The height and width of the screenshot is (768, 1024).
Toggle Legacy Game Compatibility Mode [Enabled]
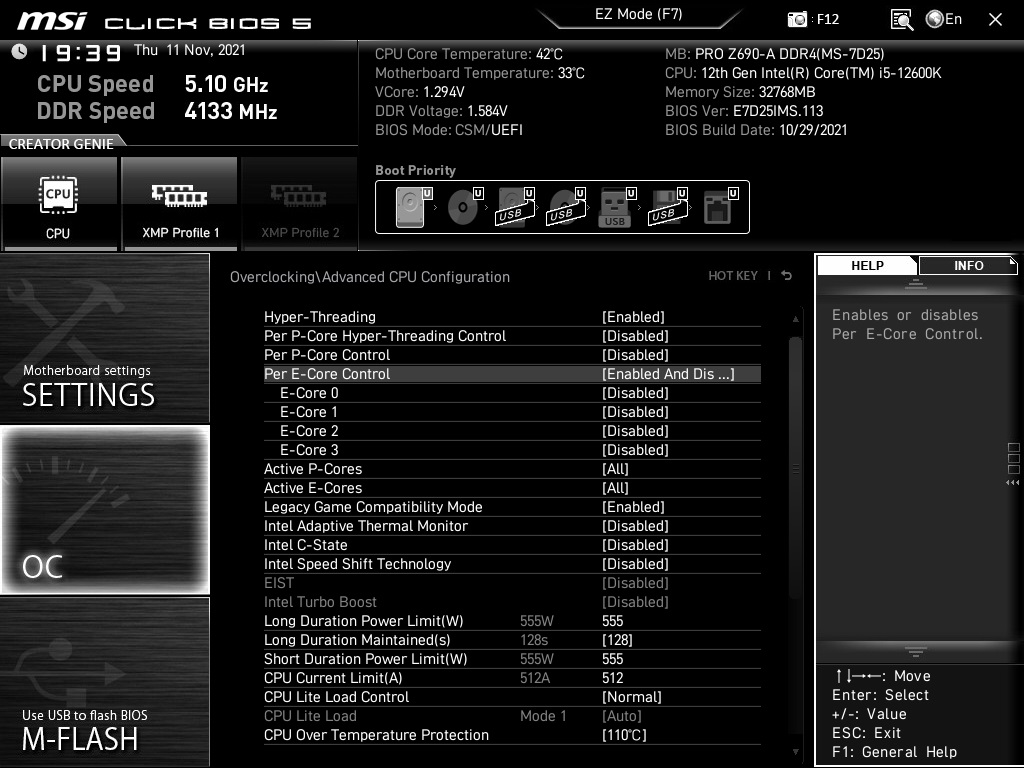click(633, 507)
